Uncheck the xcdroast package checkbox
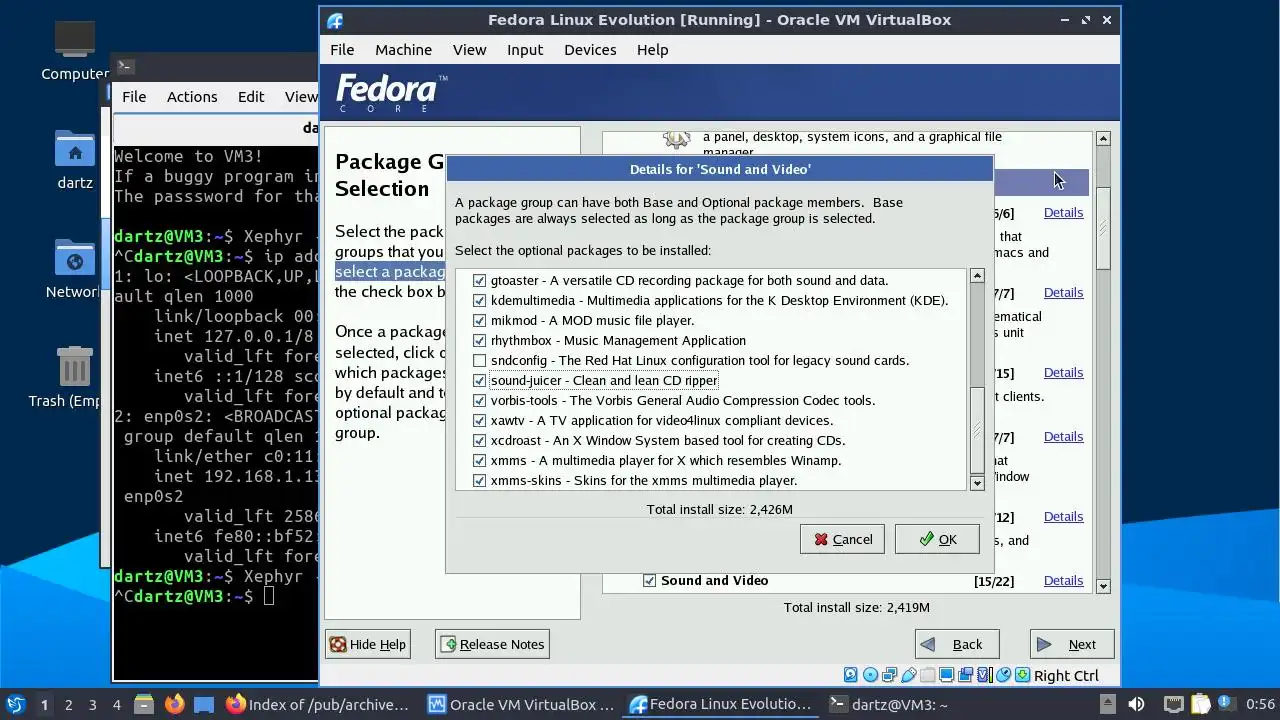This screenshot has height=720, width=1280. 479,441
